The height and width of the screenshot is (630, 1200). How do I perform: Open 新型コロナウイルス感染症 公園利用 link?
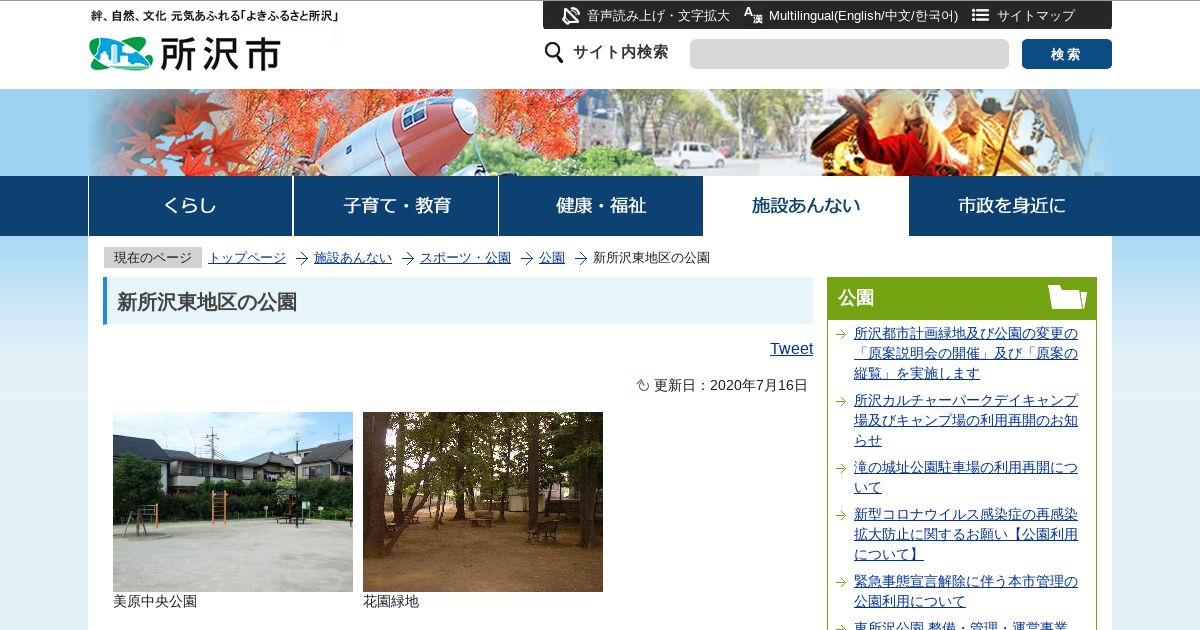pos(966,534)
